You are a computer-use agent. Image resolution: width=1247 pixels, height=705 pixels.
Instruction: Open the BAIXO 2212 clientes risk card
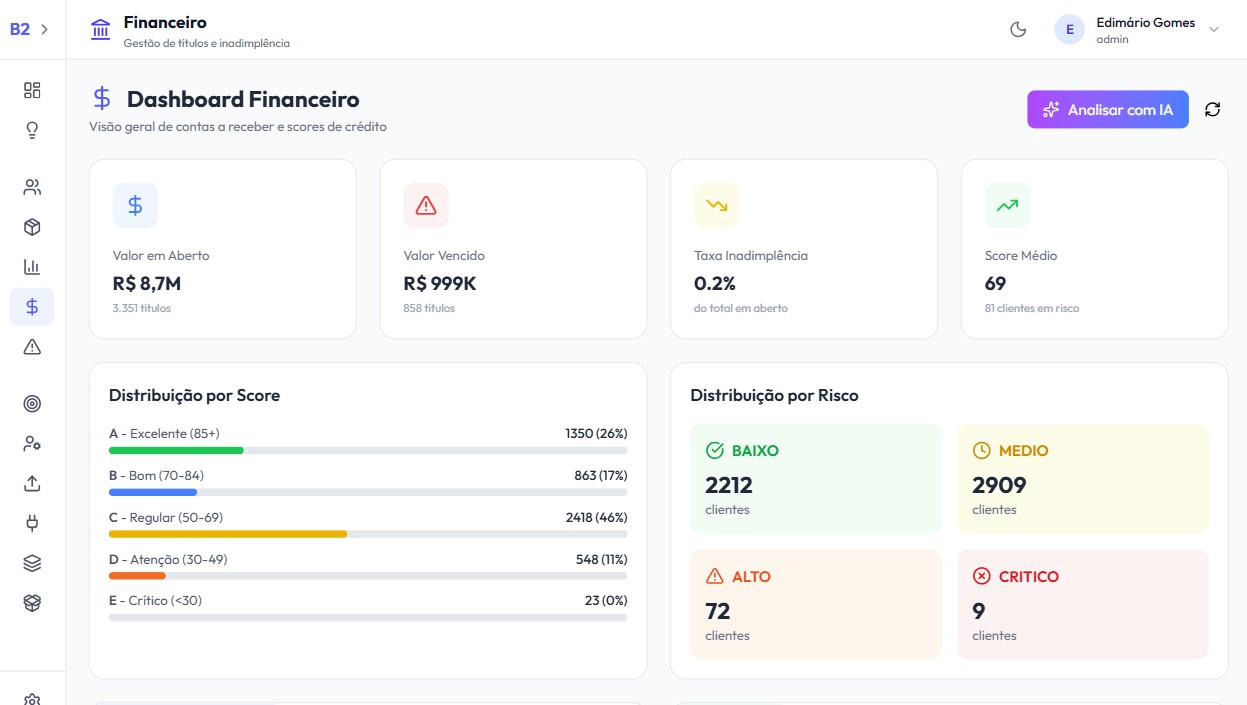(x=816, y=479)
